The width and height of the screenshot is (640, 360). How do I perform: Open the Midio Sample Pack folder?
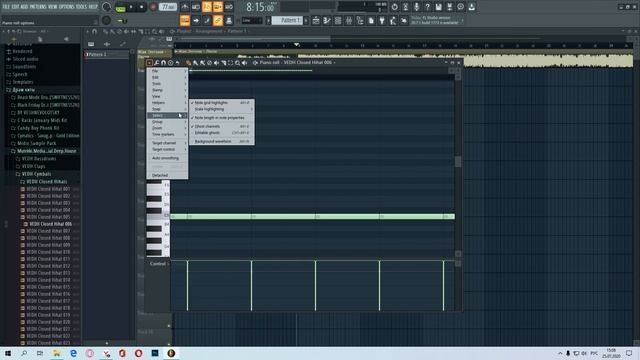pos(37,143)
